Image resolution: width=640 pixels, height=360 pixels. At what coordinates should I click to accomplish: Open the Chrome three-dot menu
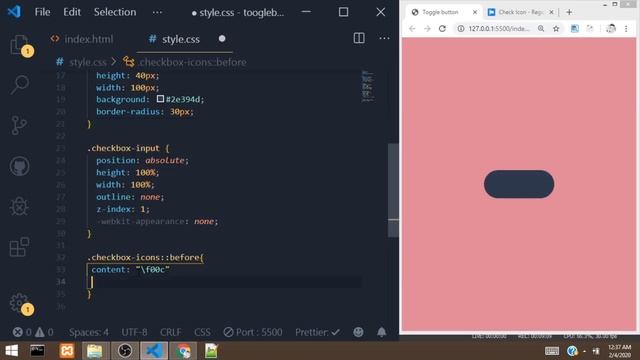pos(626,29)
